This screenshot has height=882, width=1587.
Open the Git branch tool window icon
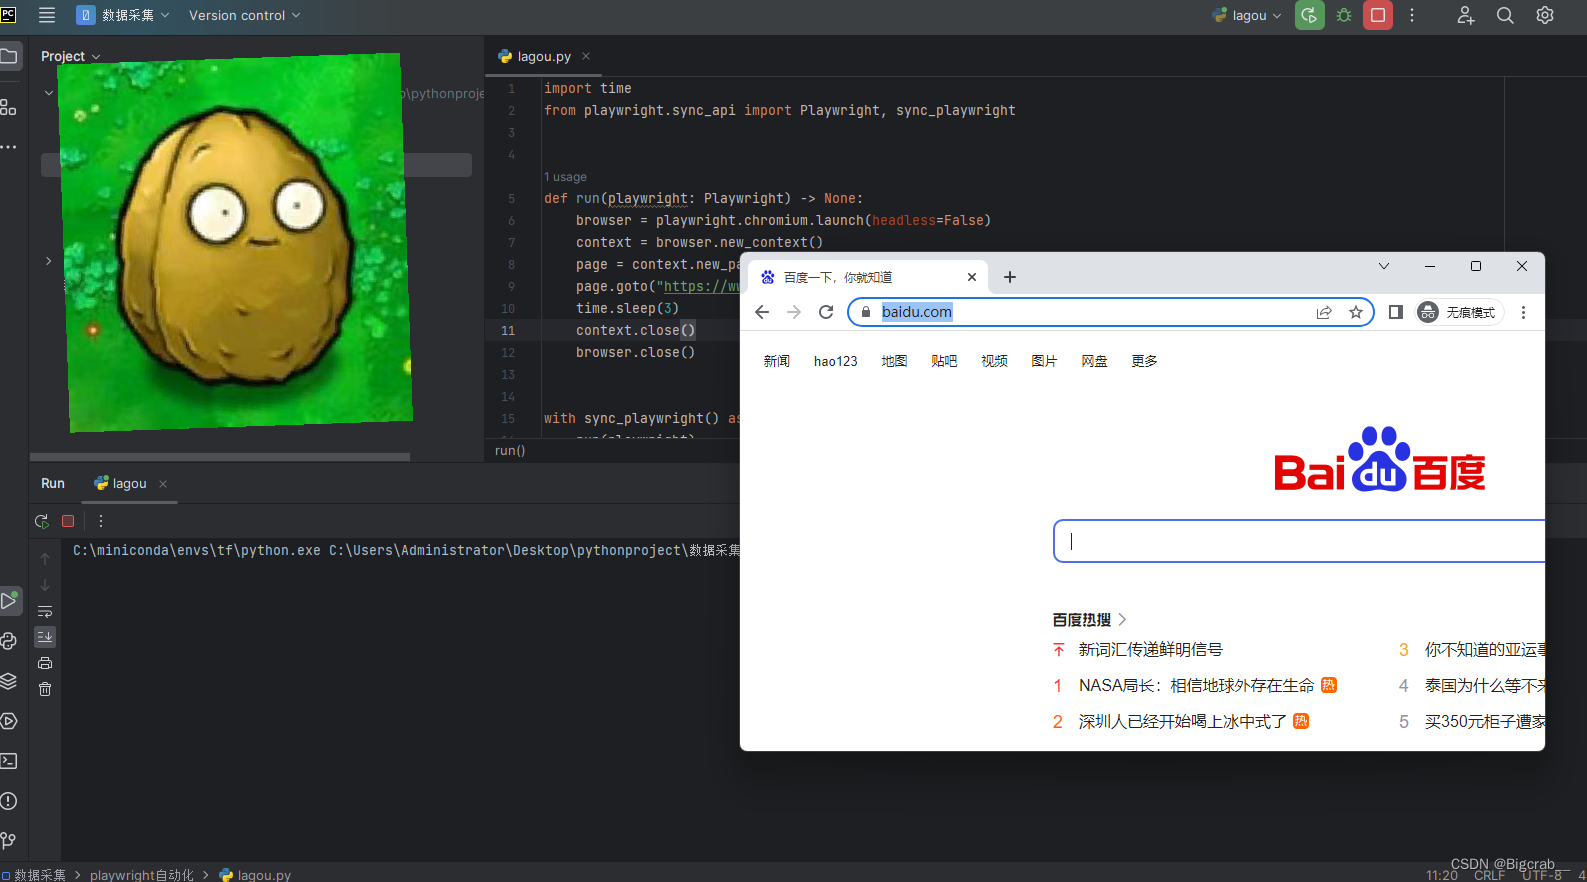coord(9,841)
